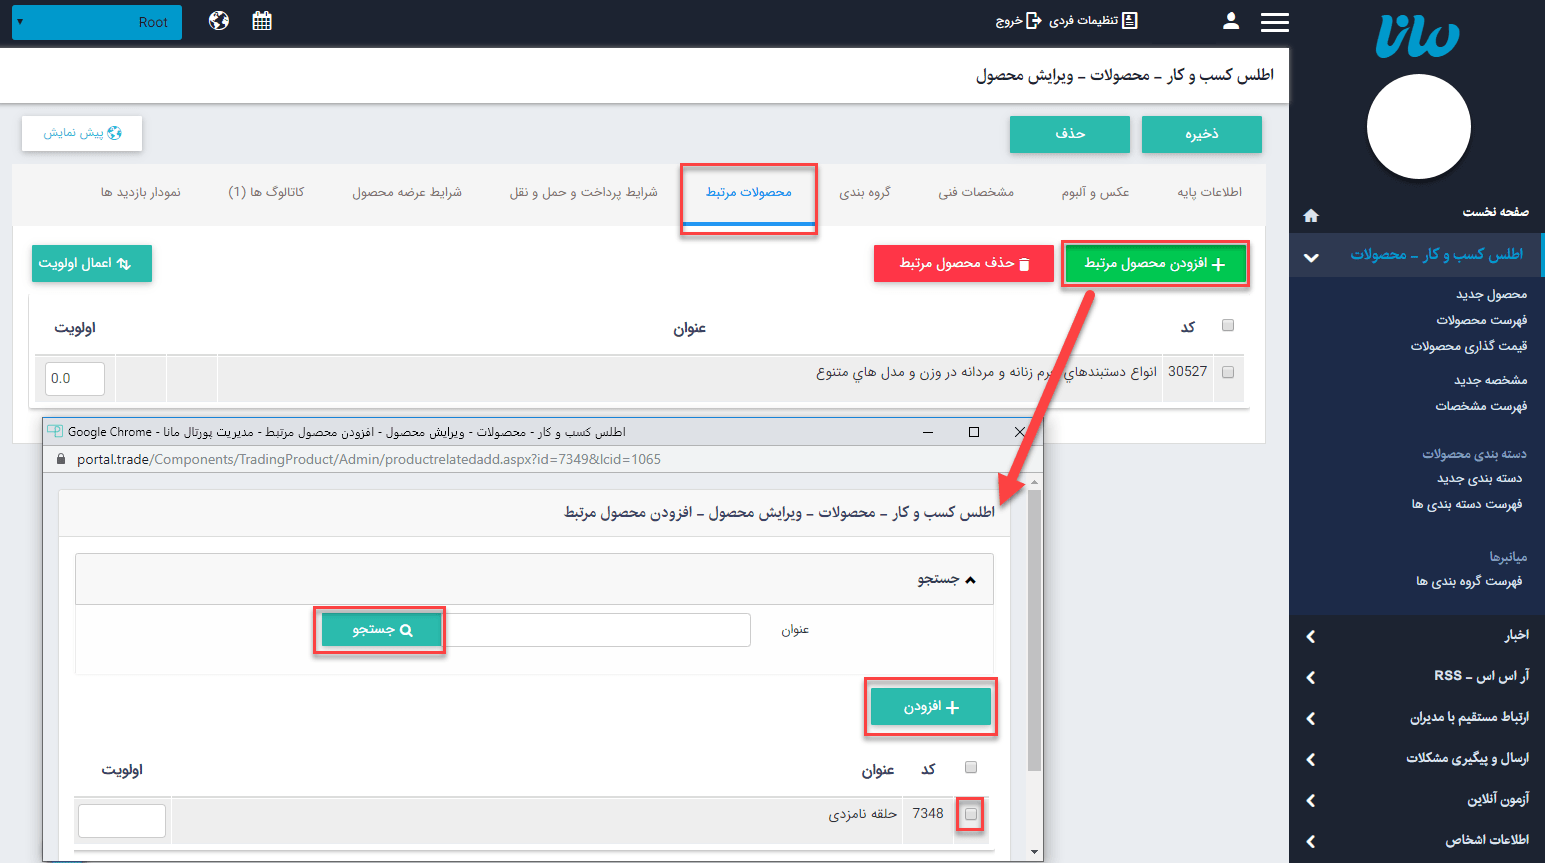
Task: Click the user profile icon
Action: (1231, 20)
